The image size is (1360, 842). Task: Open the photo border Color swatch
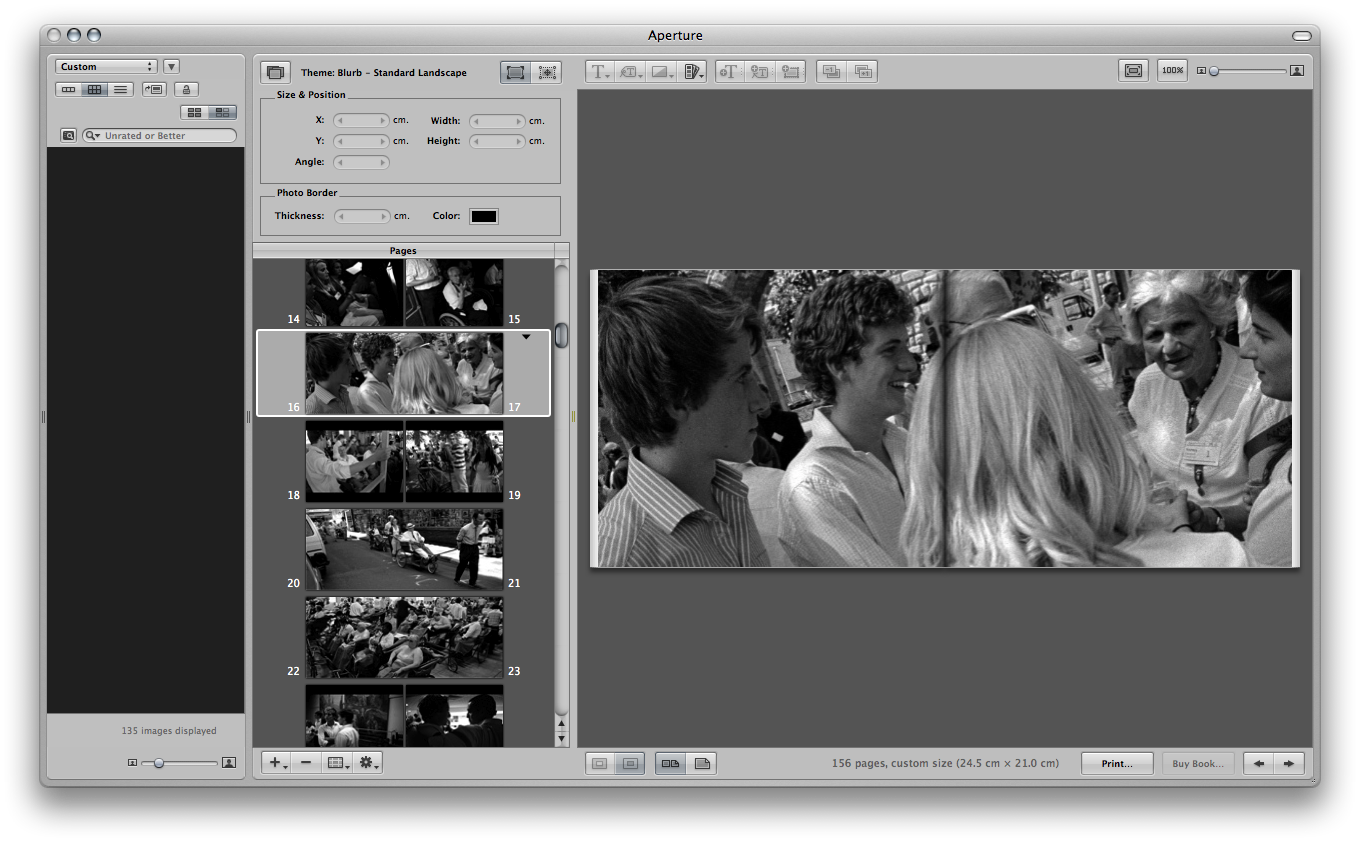pos(484,216)
